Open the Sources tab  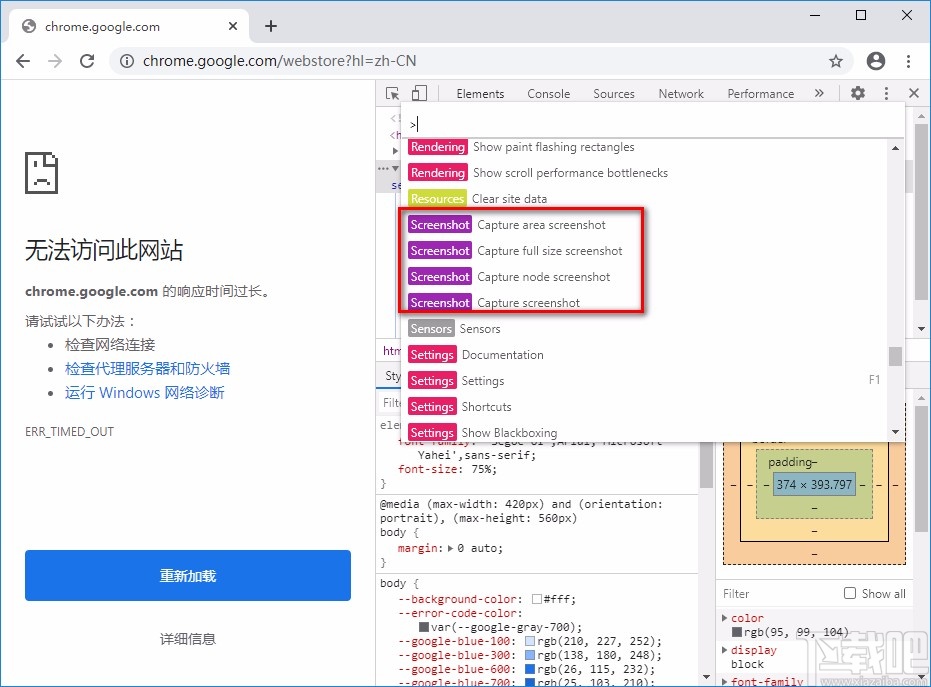click(x=614, y=94)
